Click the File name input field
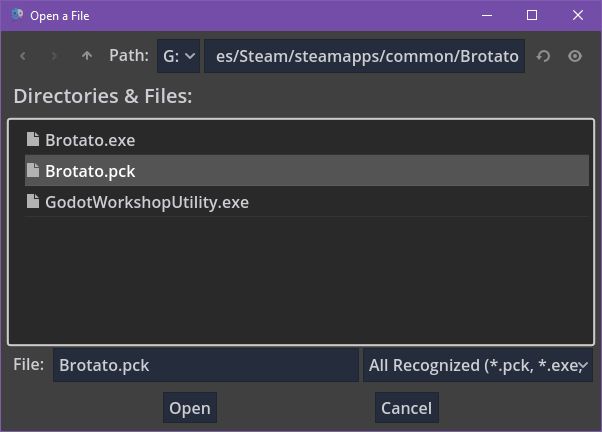This screenshot has height=432, width=602. (205, 366)
